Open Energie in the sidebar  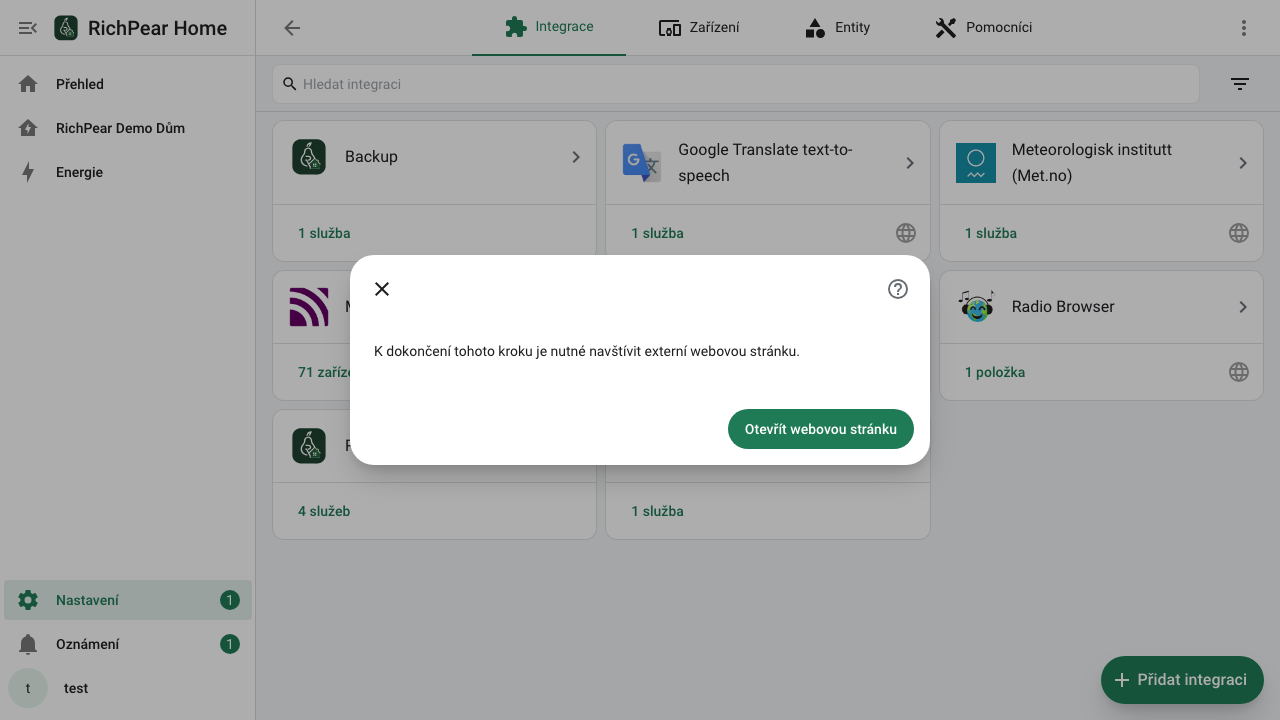click(128, 172)
